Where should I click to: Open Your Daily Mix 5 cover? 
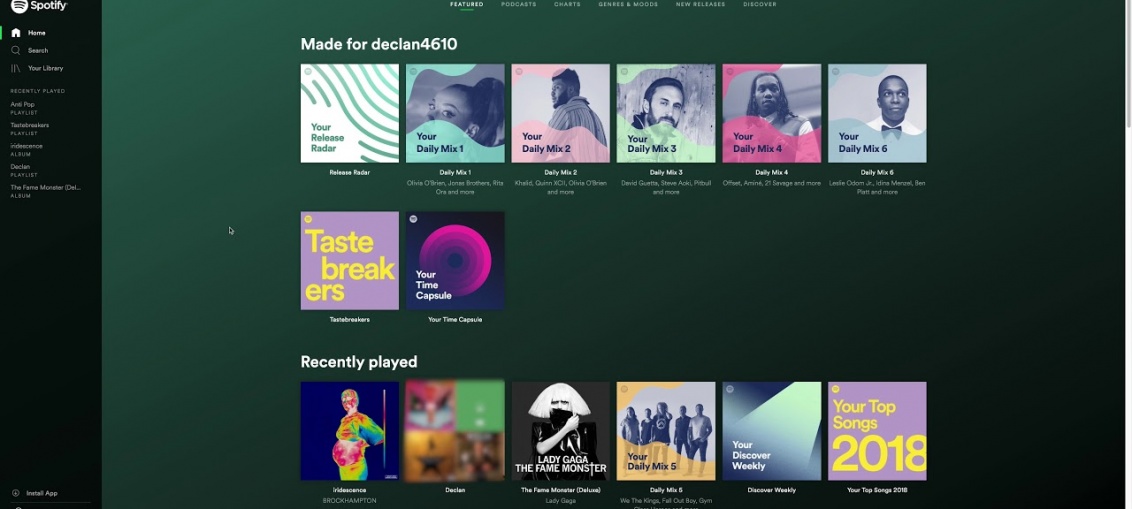[666, 431]
